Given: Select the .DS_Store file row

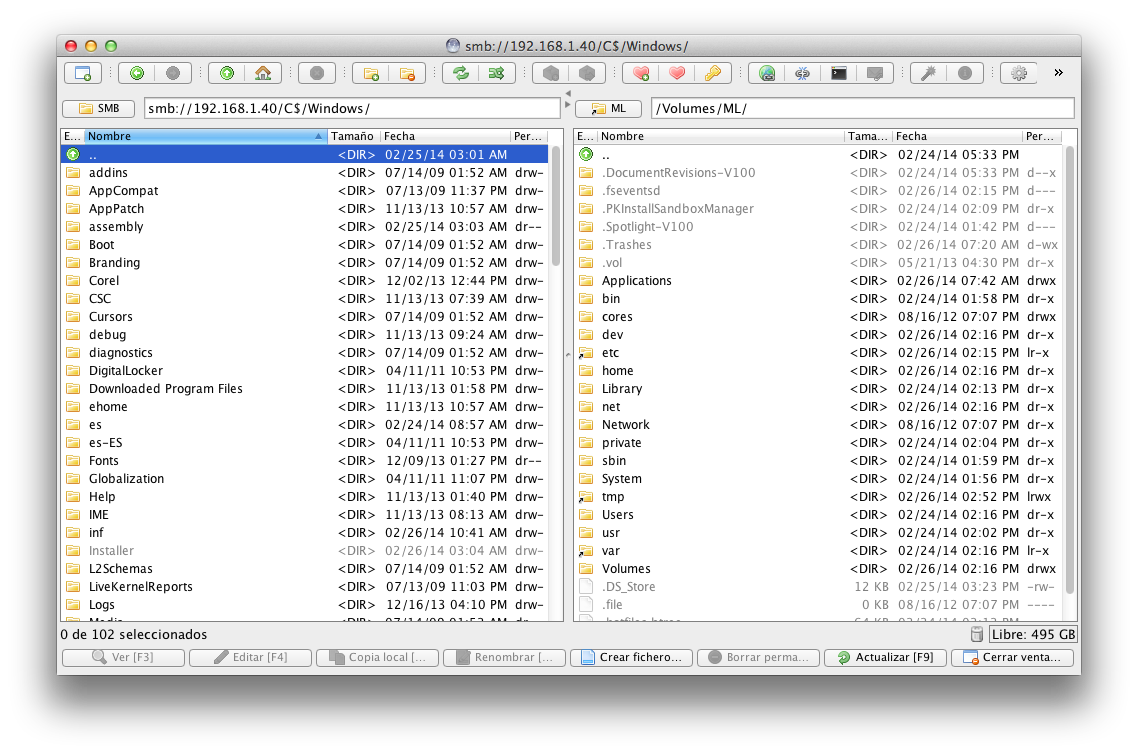Looking at the screenshot, I should click(x=819, y=587).
